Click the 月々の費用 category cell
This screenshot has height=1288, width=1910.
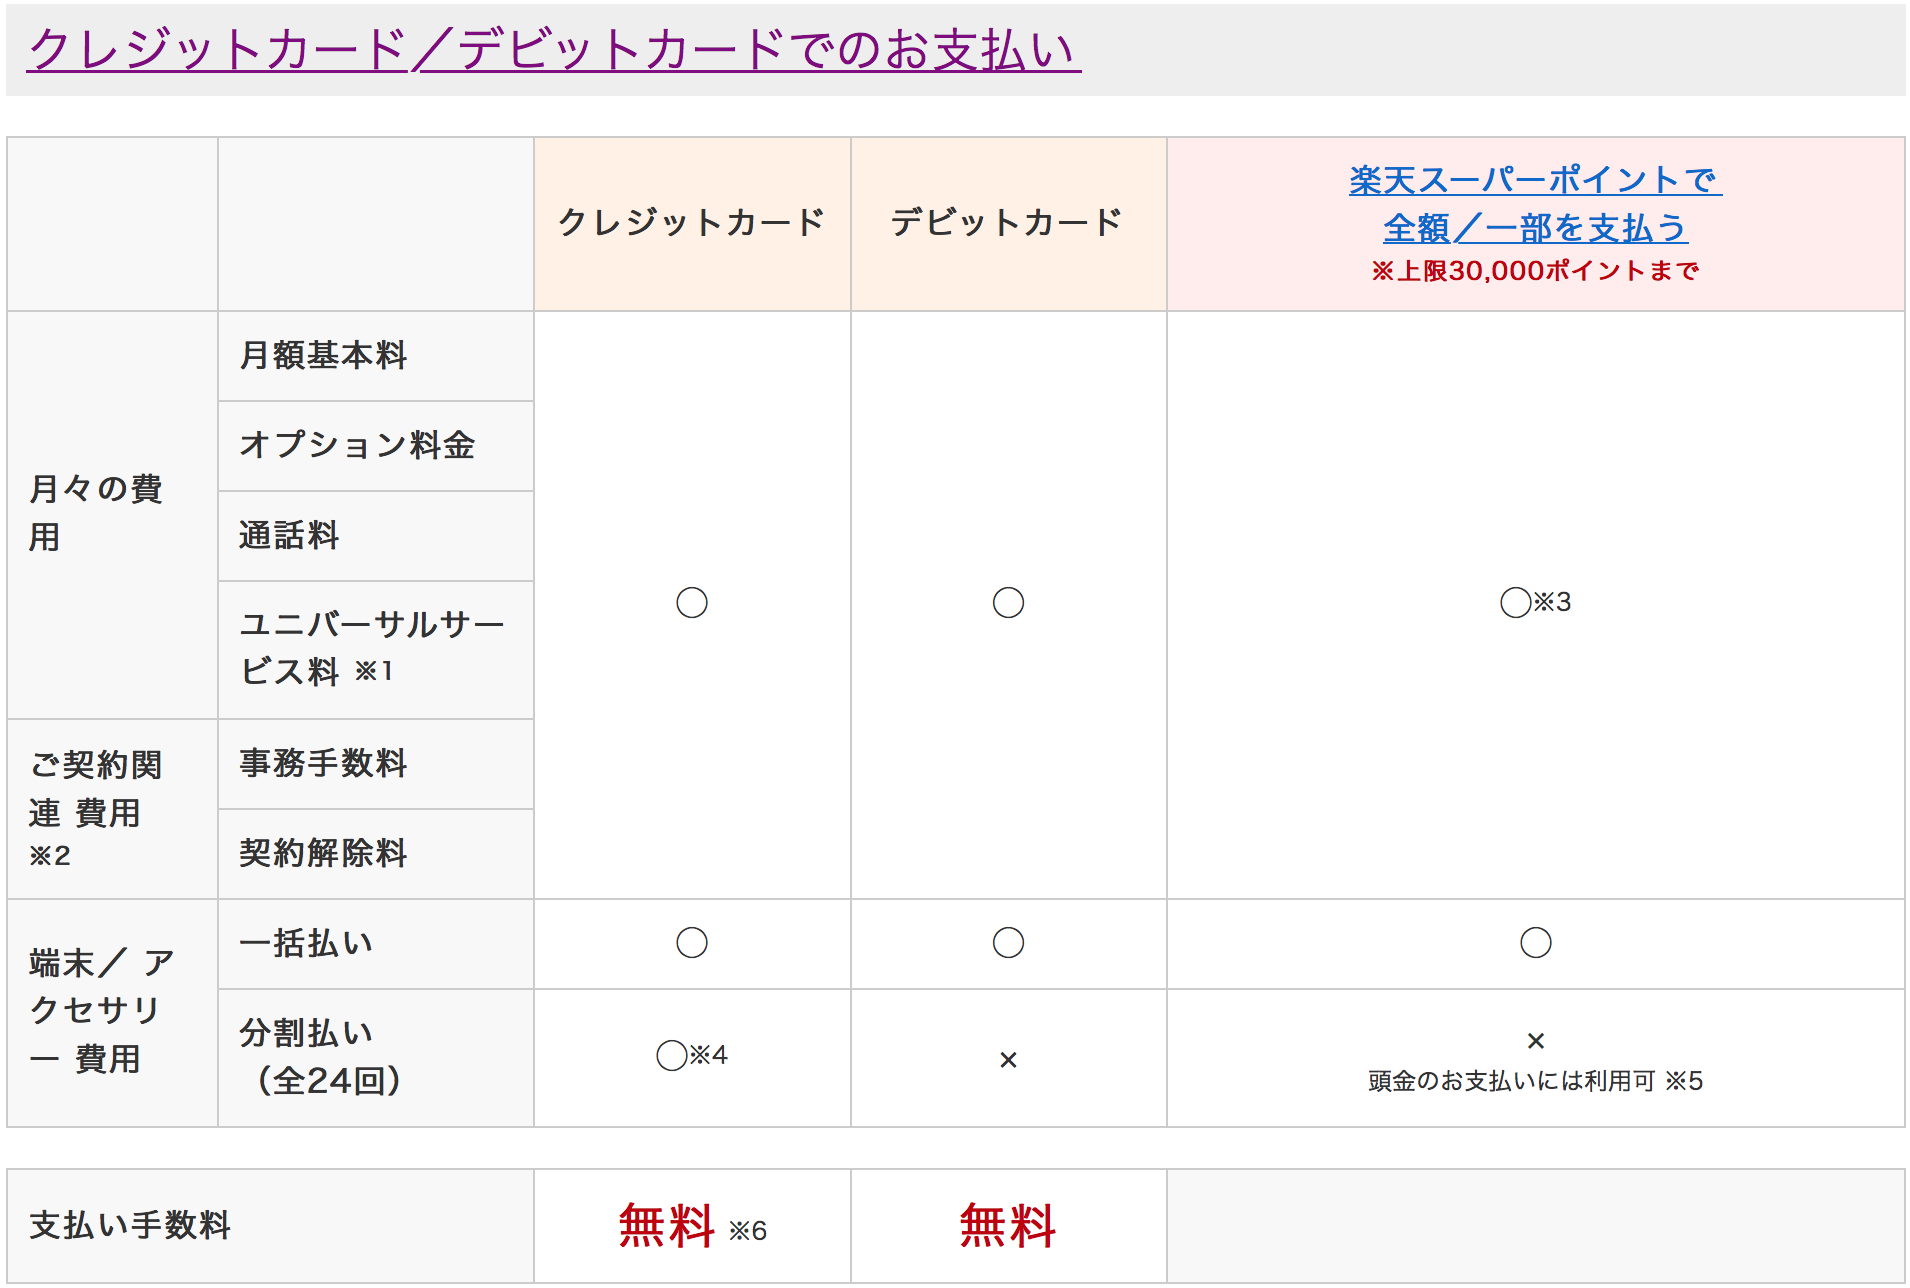pos(113,514)
